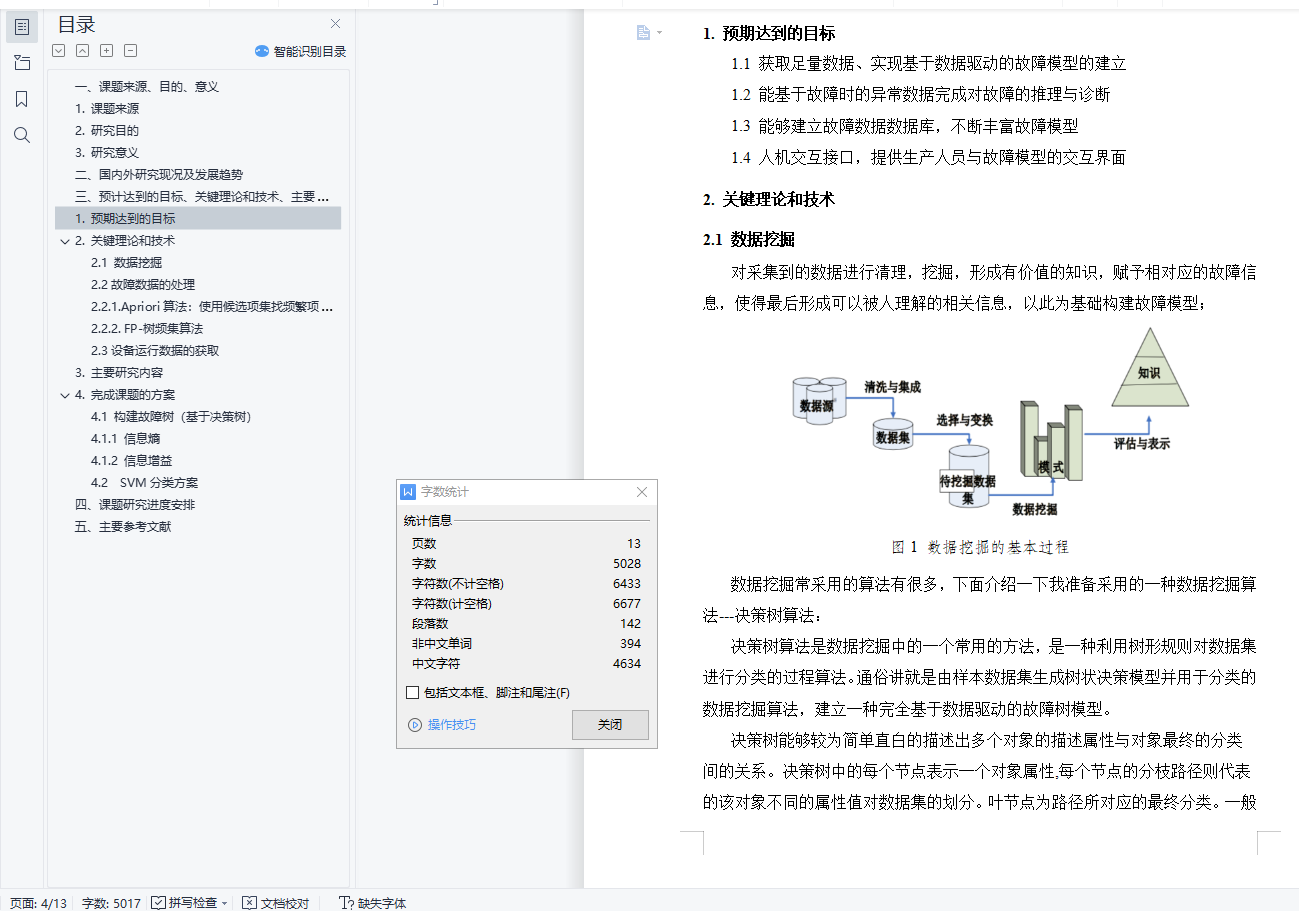Click the 页数 13 row in statistics dialog
The width and height of the screenshot is (1299, 911).
pos(526,544)
